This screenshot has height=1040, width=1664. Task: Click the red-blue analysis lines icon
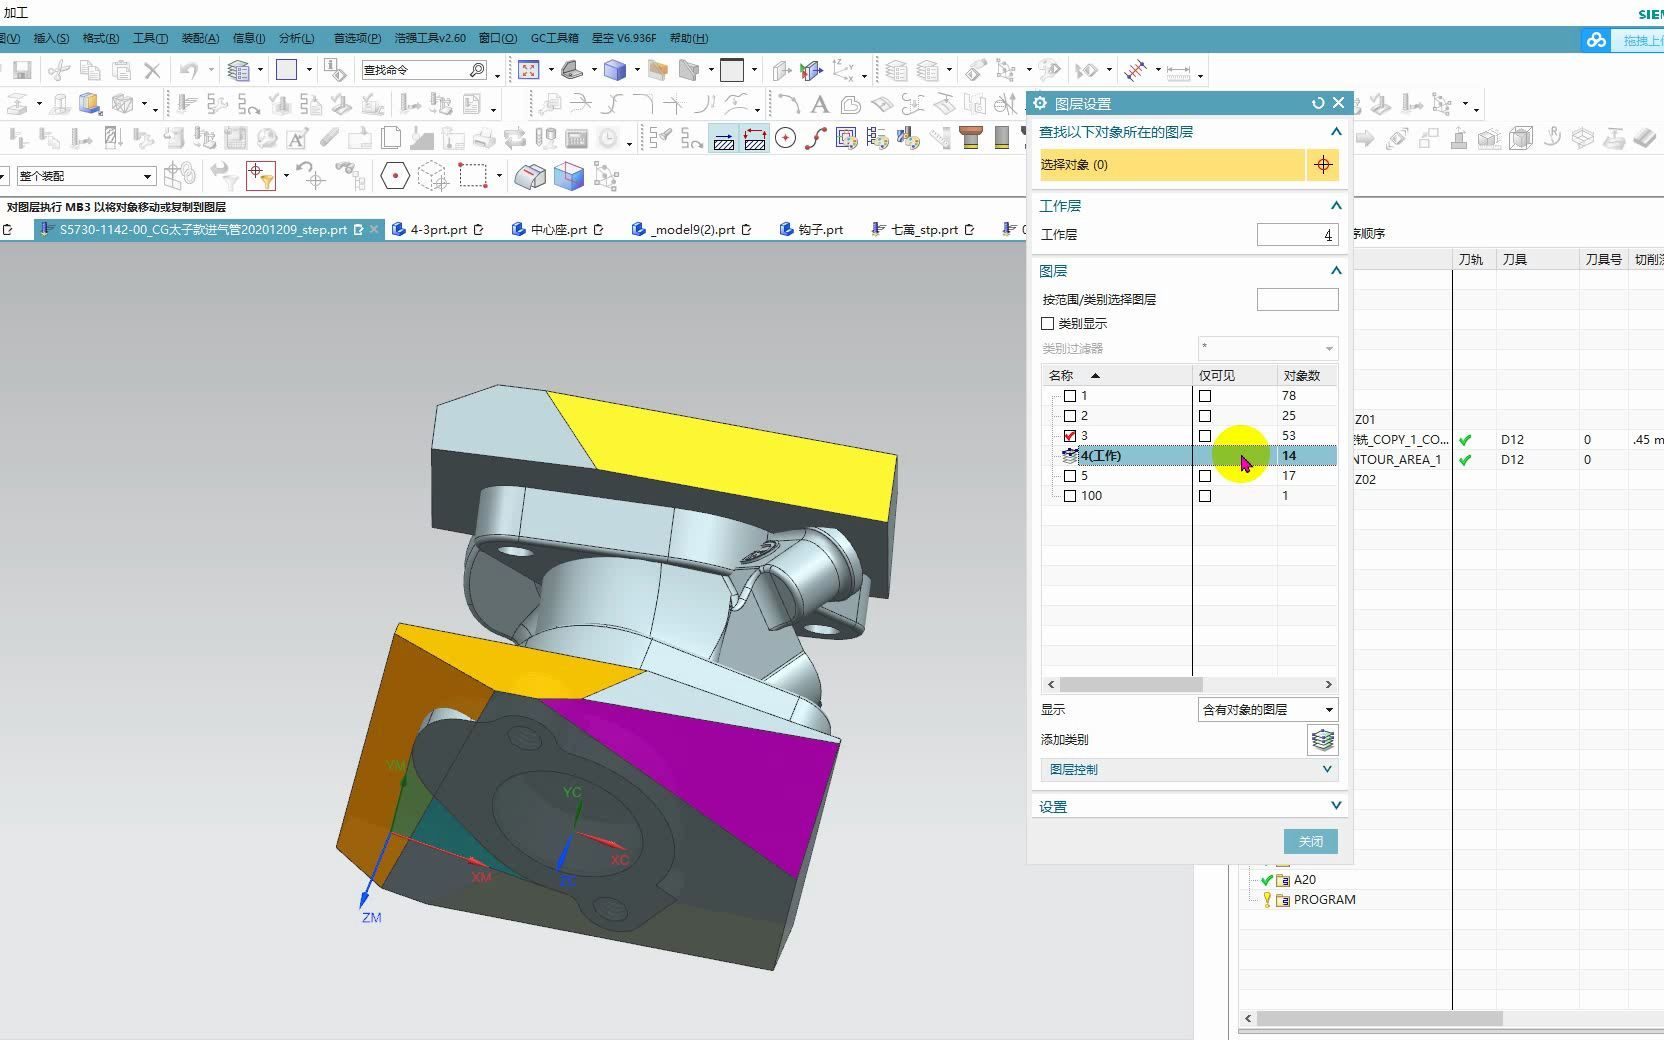click(x=1136, y=70)
